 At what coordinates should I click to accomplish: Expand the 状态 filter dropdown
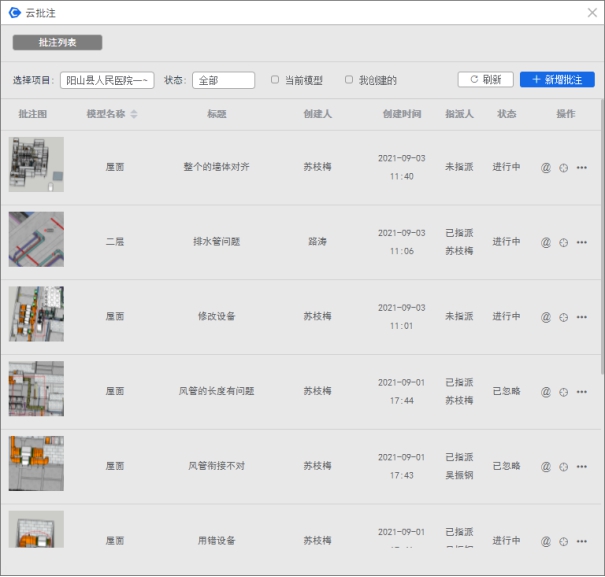point(223,80)
